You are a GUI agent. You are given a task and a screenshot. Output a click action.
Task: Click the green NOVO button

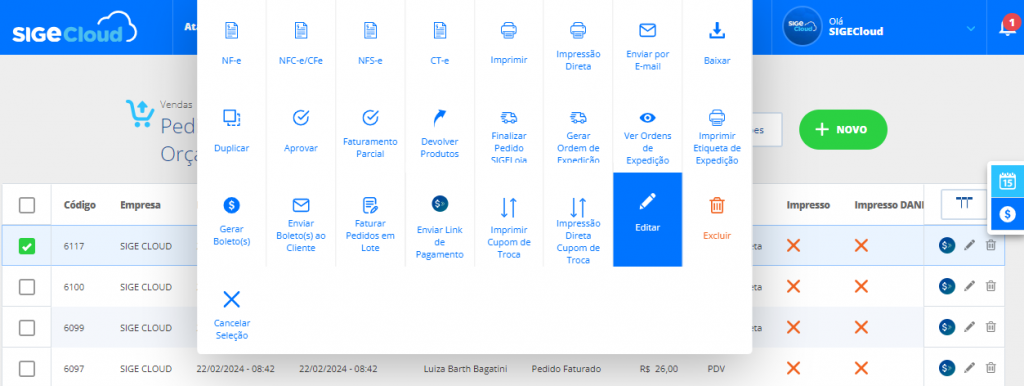tap(843, 129)
